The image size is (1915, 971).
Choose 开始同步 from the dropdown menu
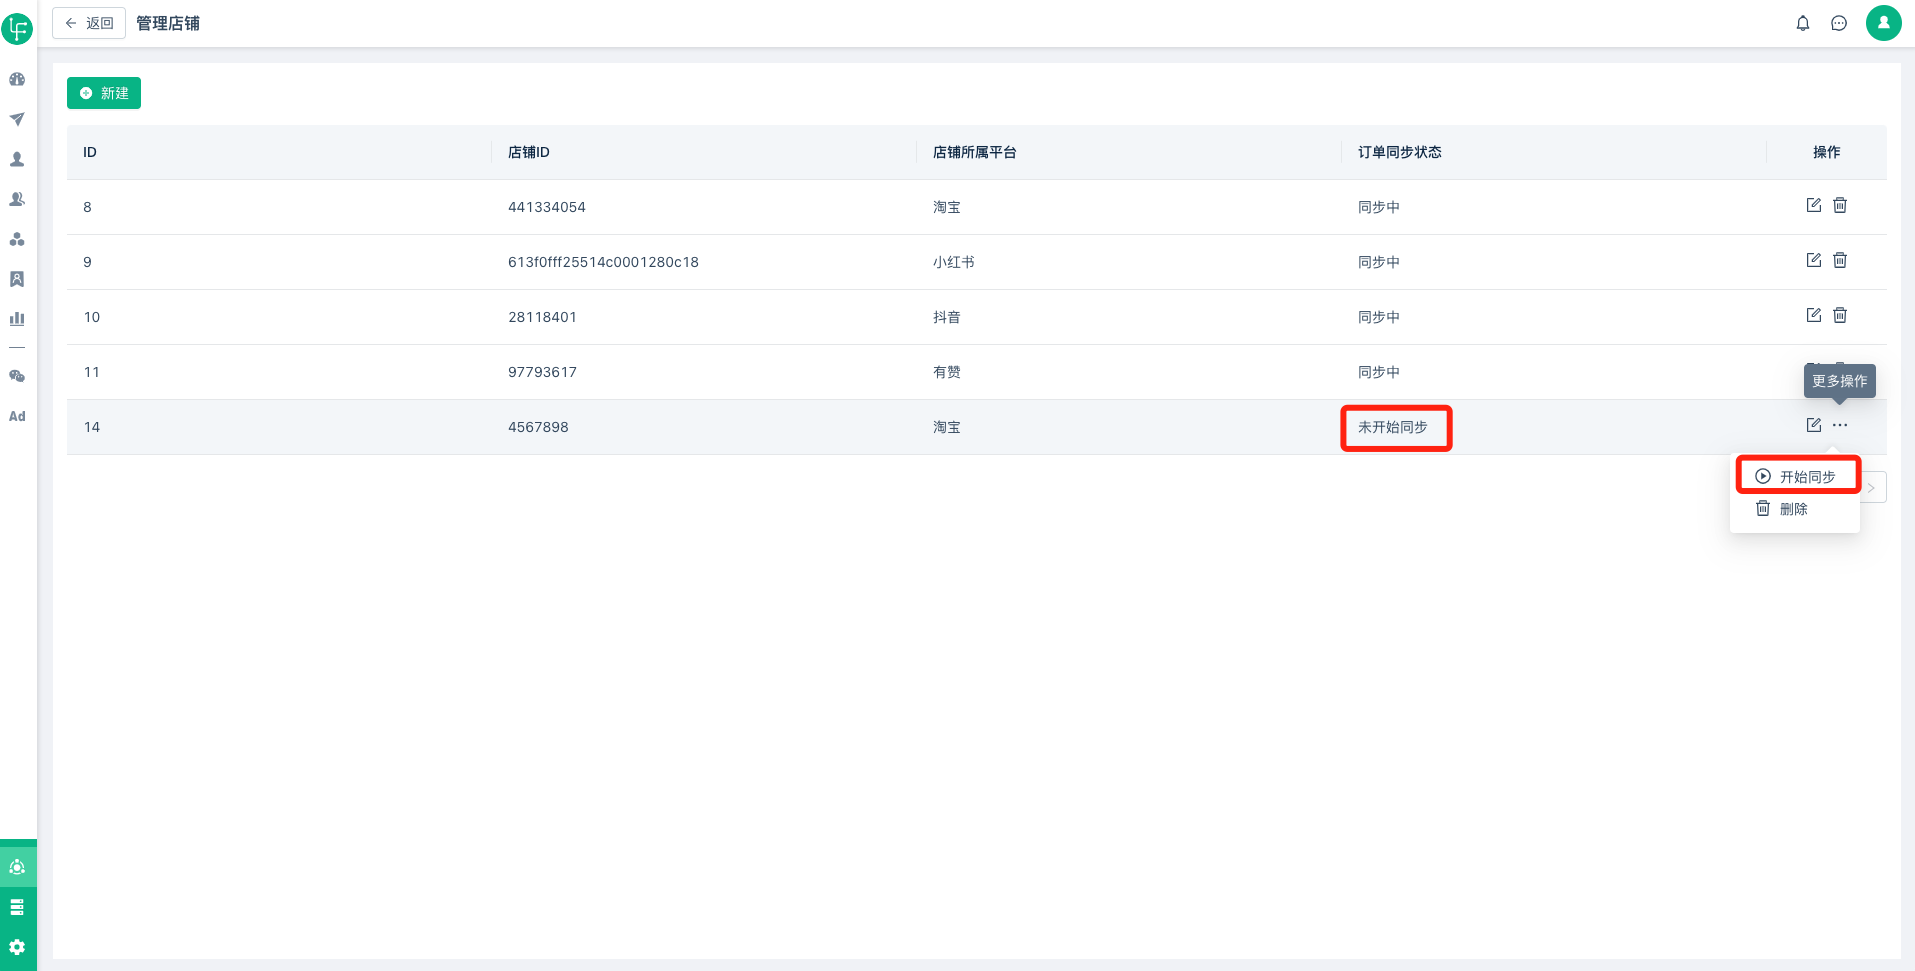[1796, 477]
